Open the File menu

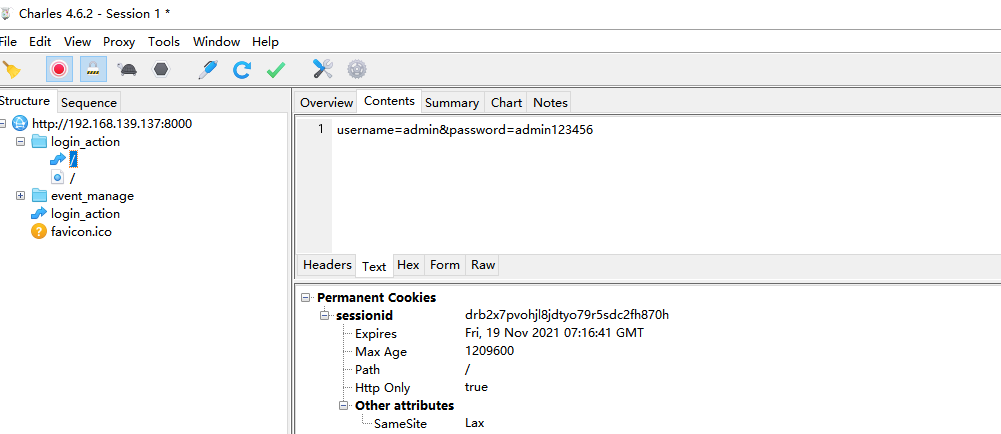(8, 42)
